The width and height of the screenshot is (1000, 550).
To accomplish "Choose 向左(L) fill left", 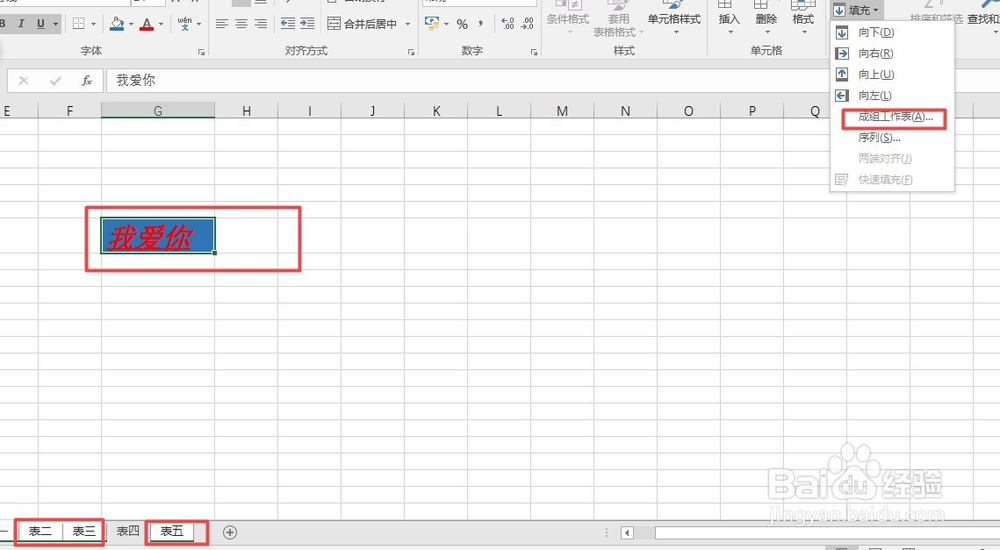I will point(892,96).
